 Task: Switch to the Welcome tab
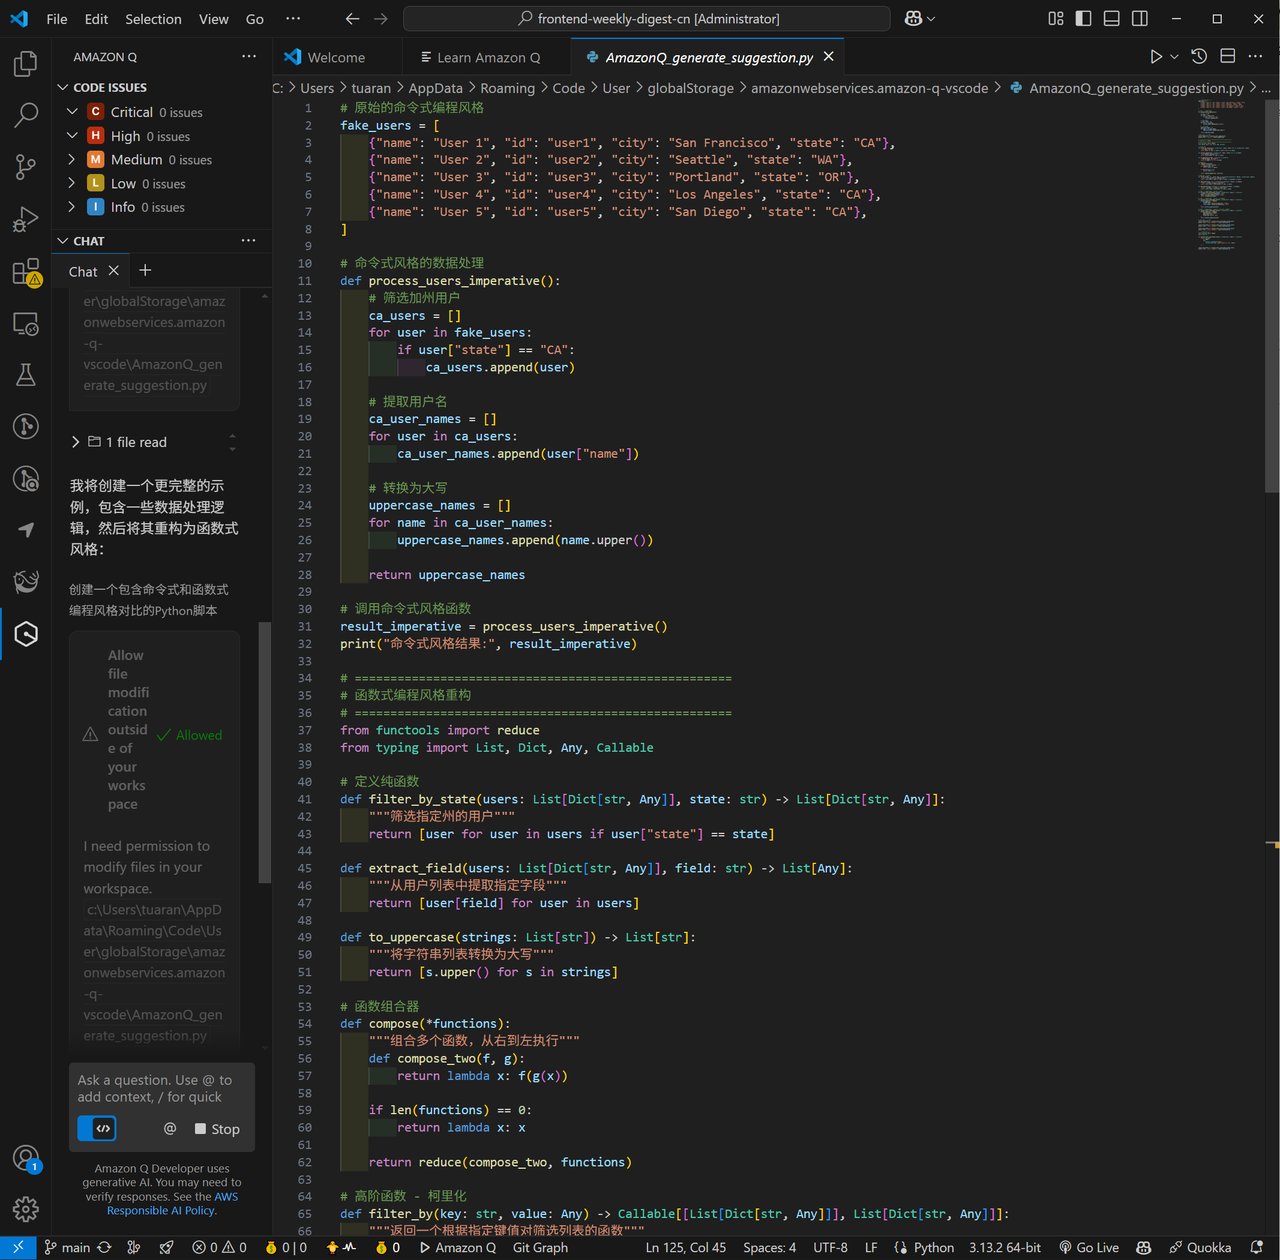[338, 57]
